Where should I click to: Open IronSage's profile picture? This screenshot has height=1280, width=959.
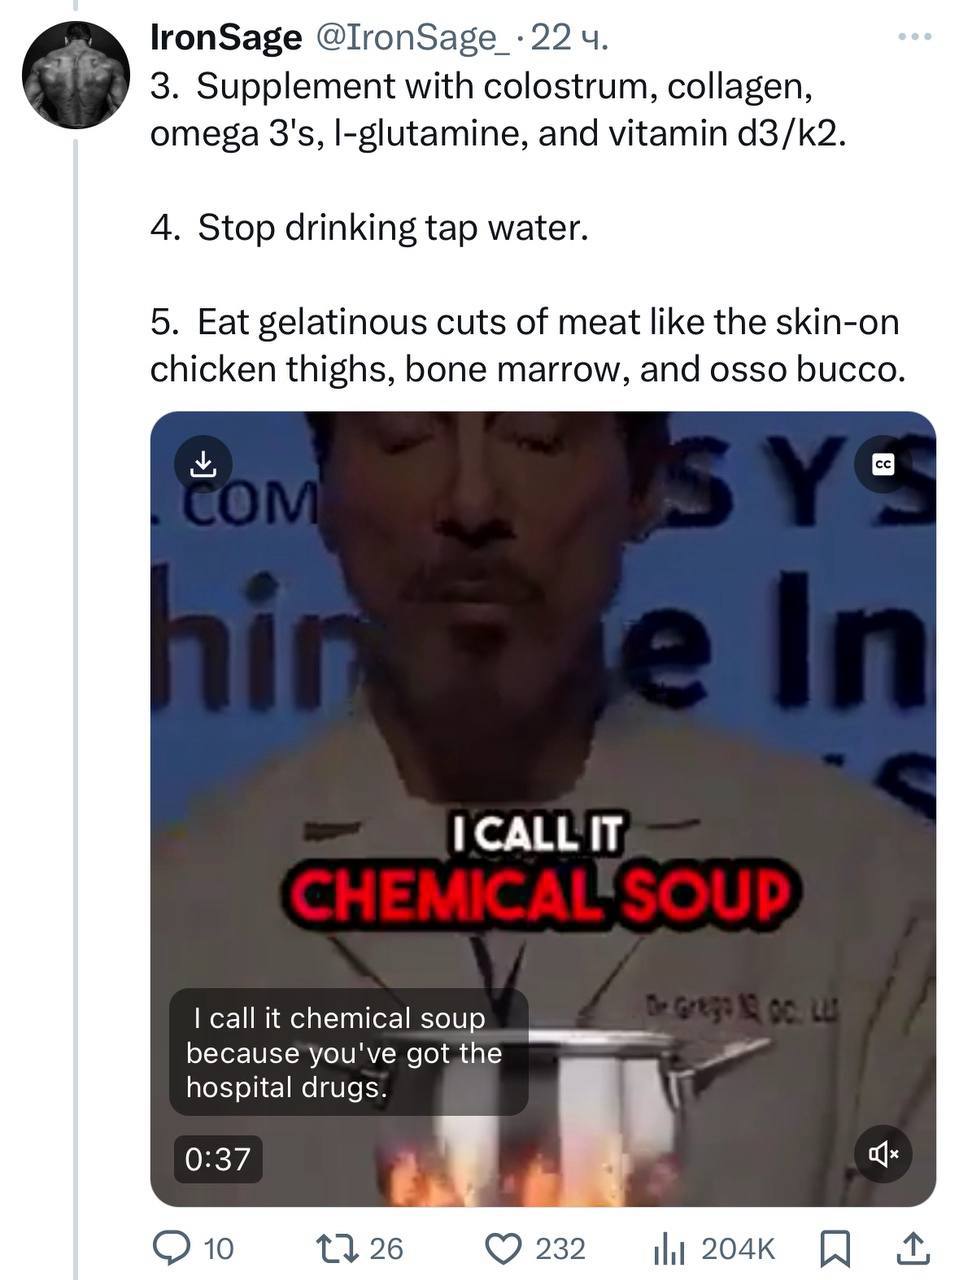point(74,76)
